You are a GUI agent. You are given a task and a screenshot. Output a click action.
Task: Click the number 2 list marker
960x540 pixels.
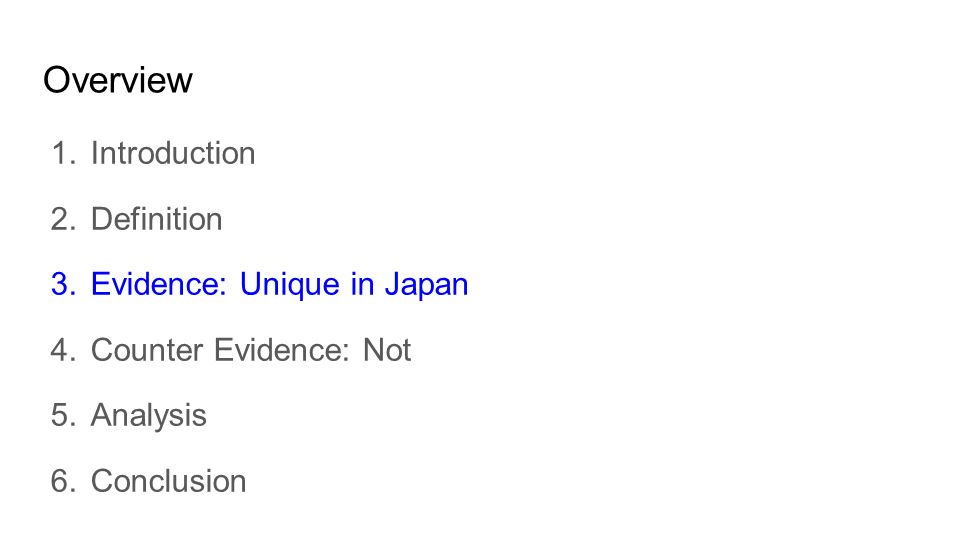pyautogui.click(x=64, y=219)
